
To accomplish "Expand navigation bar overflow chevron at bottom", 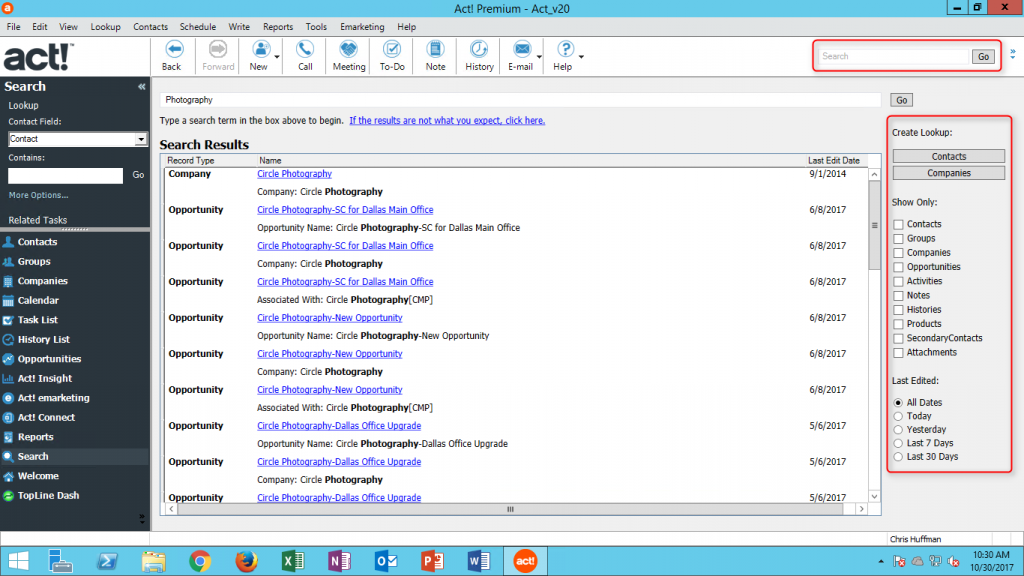I will coord(142,519).
